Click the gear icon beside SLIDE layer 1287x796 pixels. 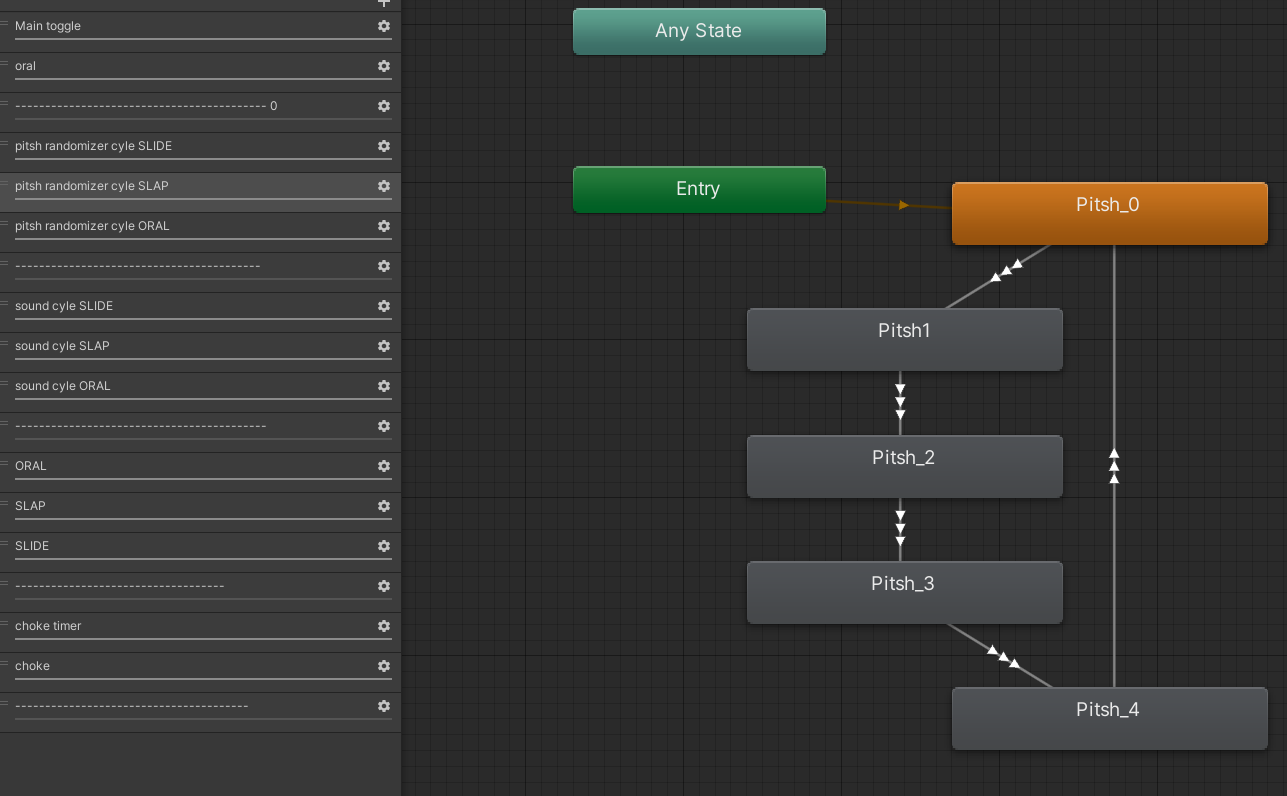point(384,546)
